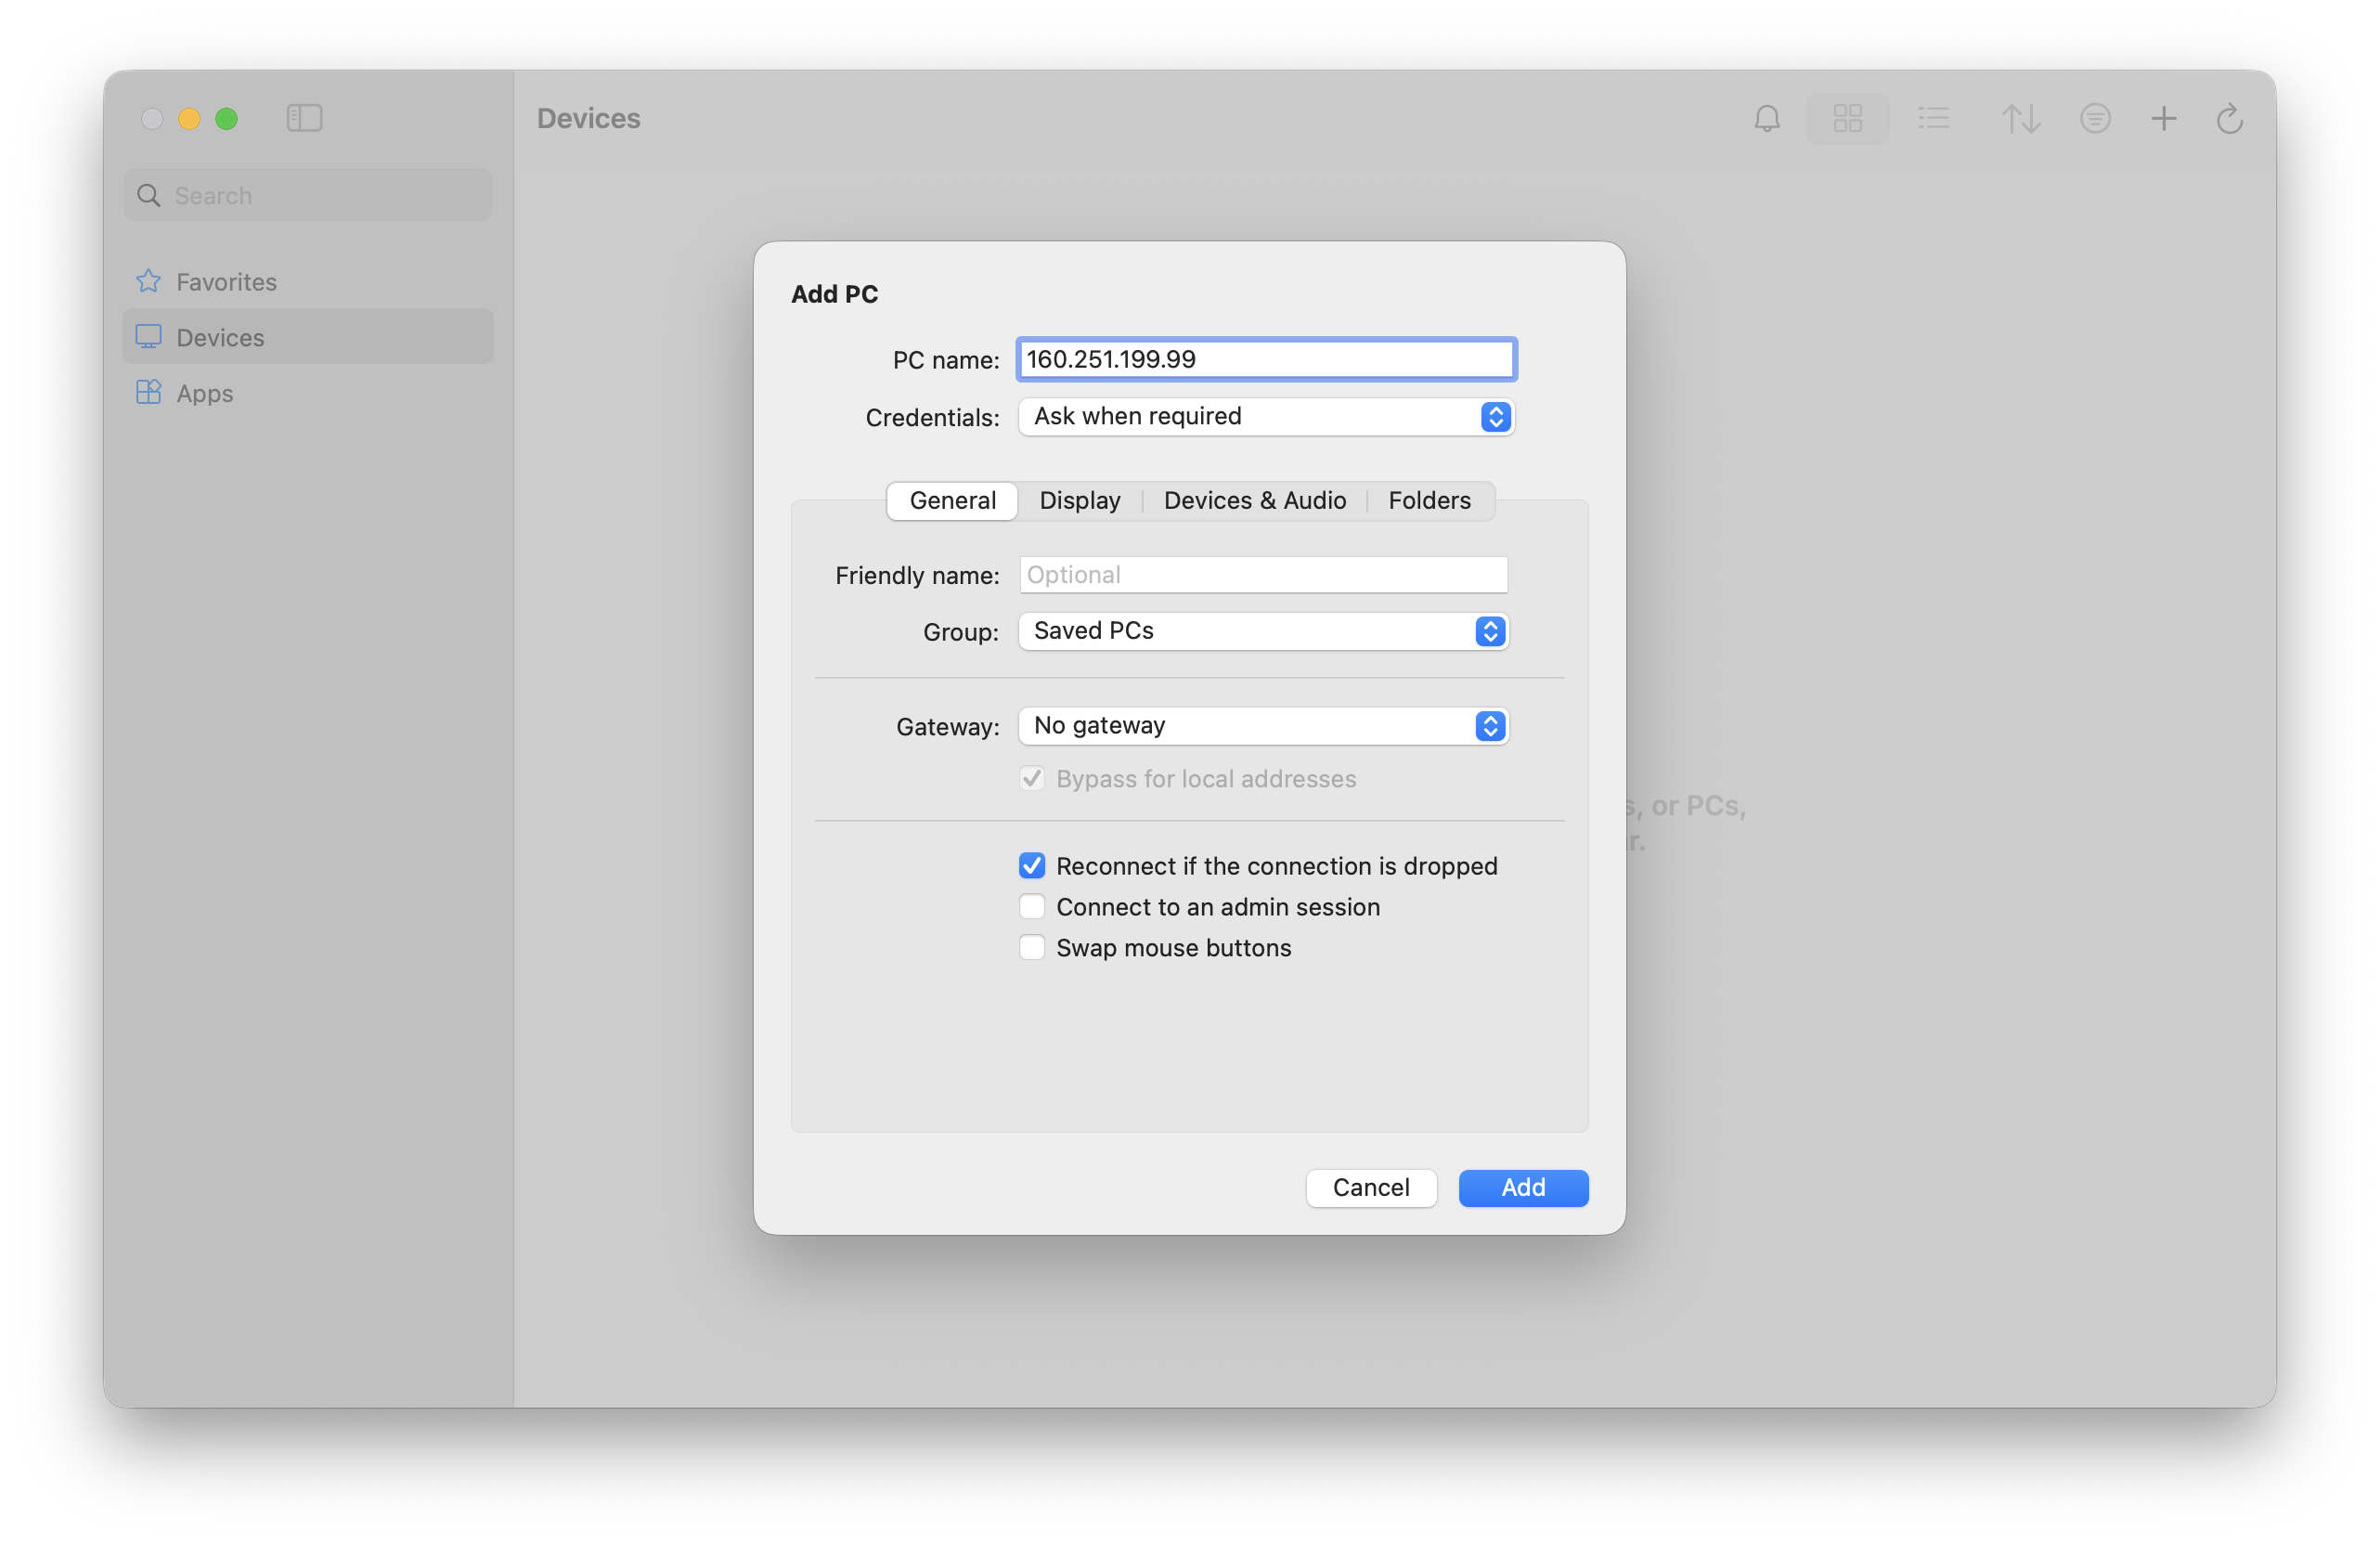
Task: Click the Cancel button
Action: tap(1370, 1187)
